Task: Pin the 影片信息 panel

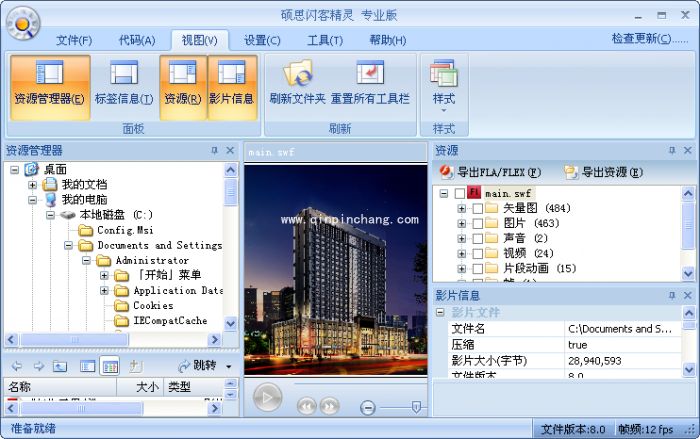Action: click(x=672, y=295)
